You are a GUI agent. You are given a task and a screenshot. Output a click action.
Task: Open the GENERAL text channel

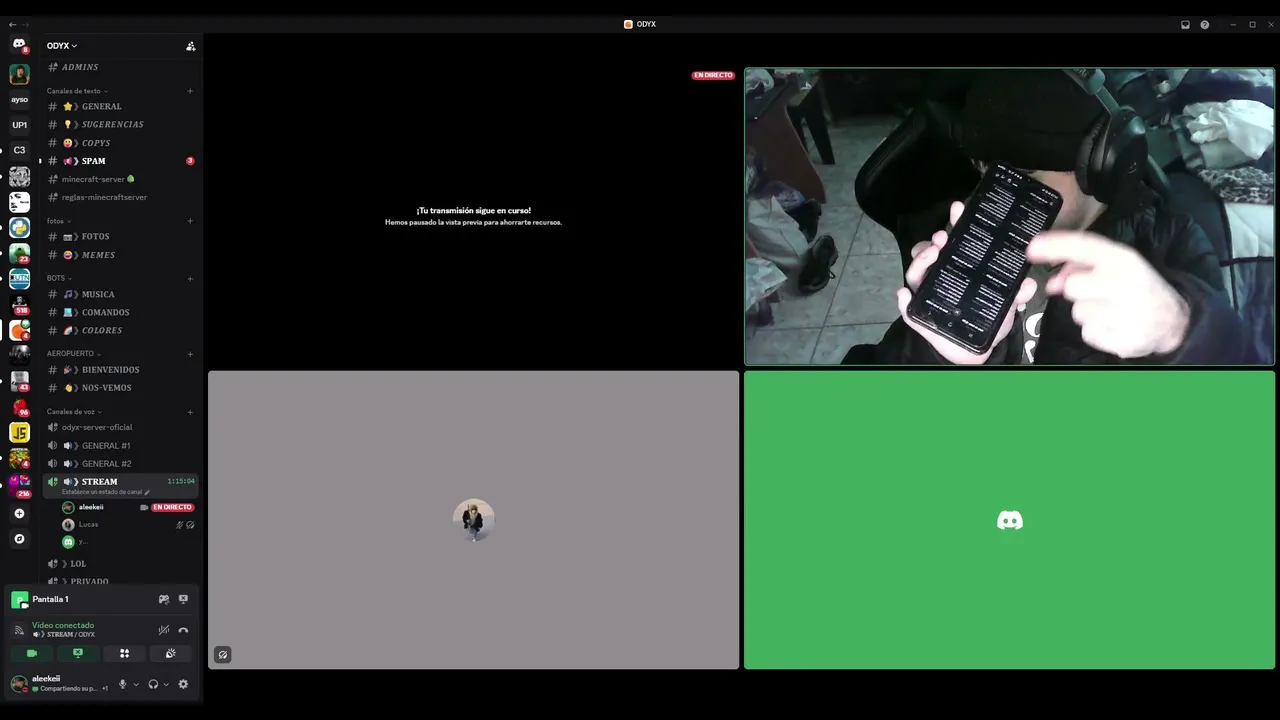click(121, 106)
